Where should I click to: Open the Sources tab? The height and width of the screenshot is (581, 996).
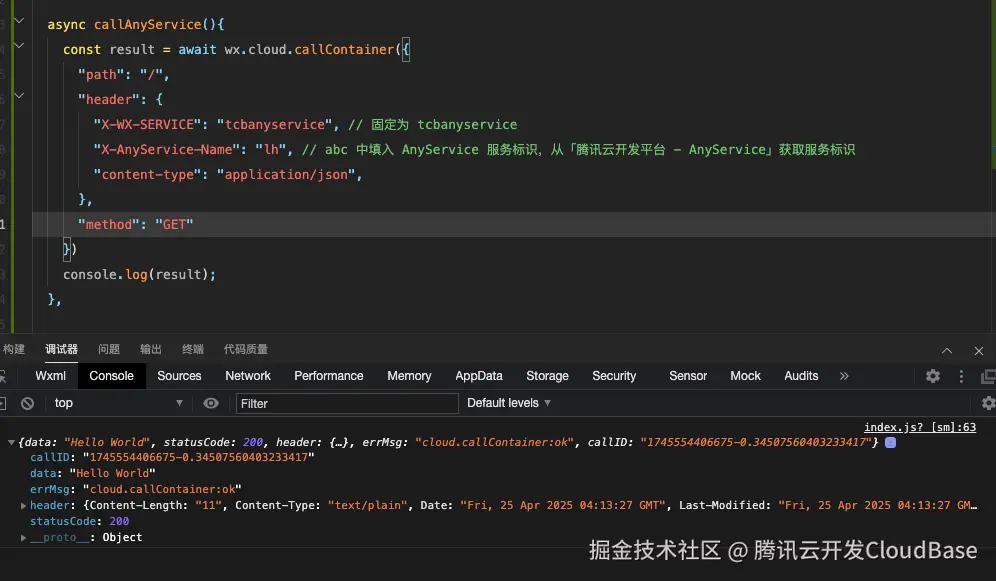tap(179, 376)
